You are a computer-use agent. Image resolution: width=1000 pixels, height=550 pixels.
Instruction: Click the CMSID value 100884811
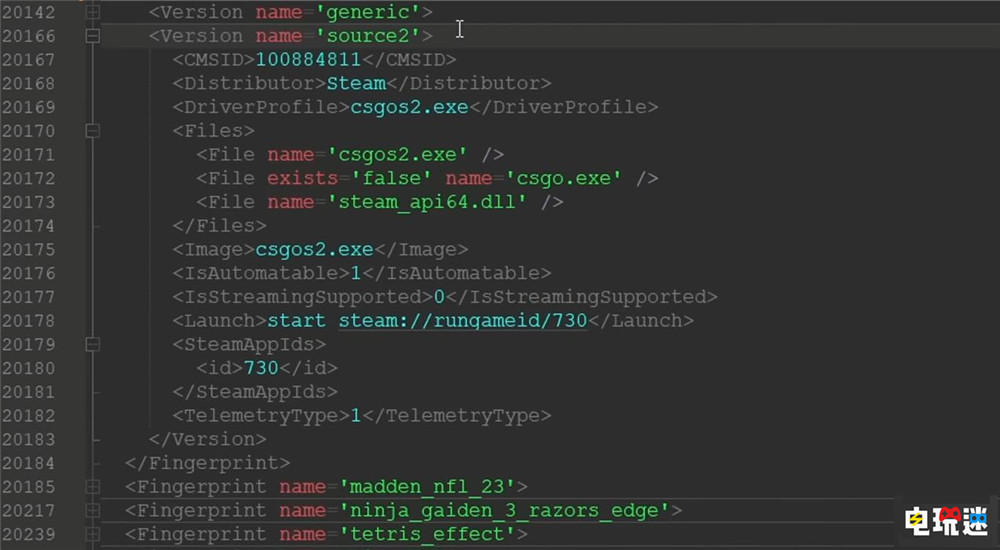pyautogui.click(x=309, y=59)
